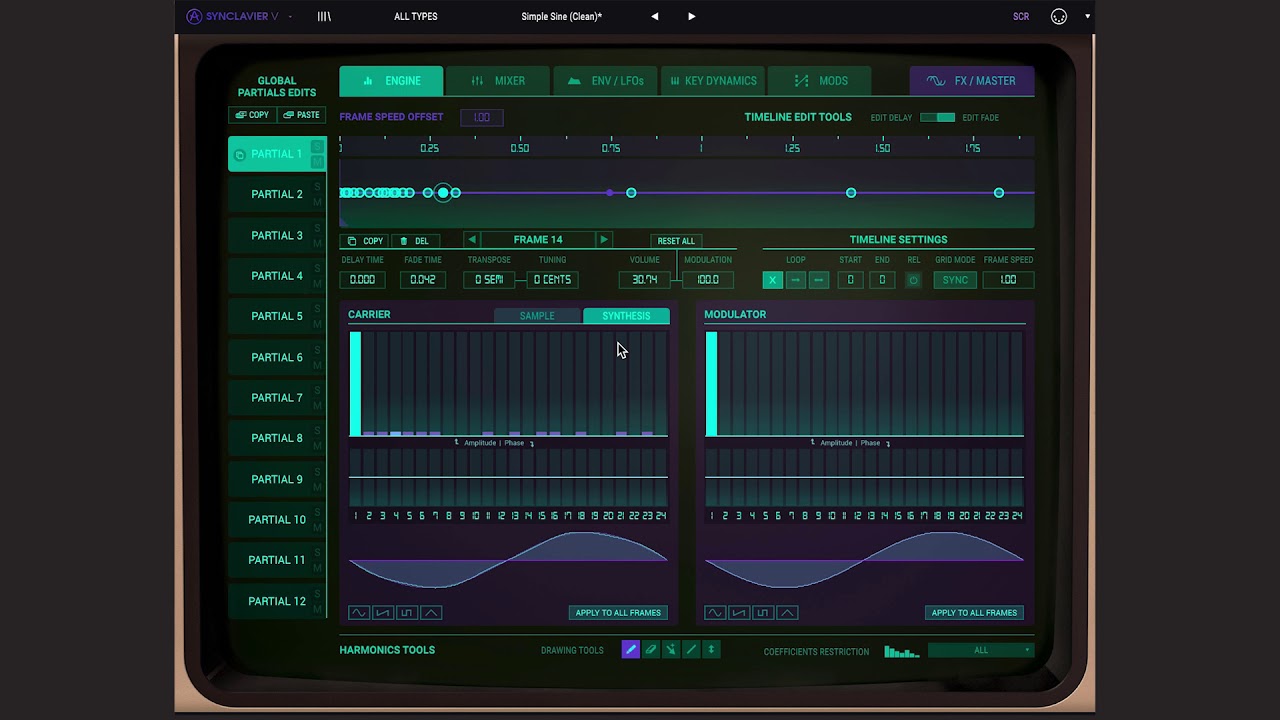Toggle the Edit Delay / Edit Fade switch
Screen dimensions: 1280x720
coord(937,118)
